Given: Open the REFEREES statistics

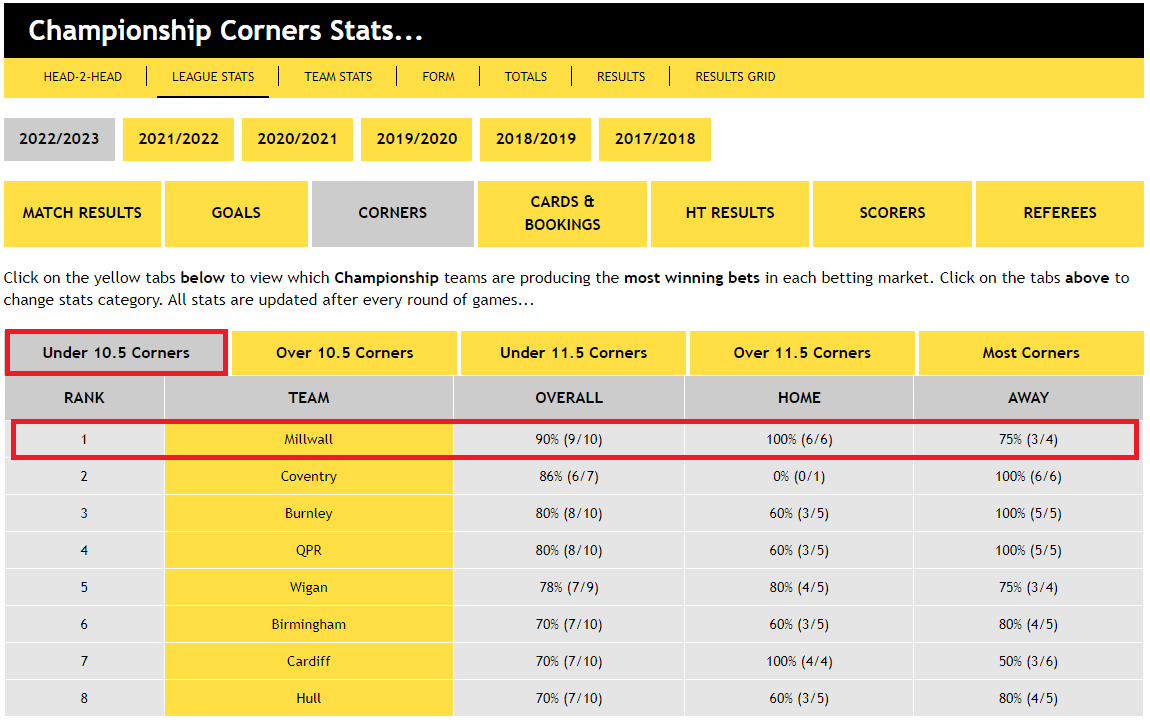Looking at the screenshot, I should point(1059,213).
